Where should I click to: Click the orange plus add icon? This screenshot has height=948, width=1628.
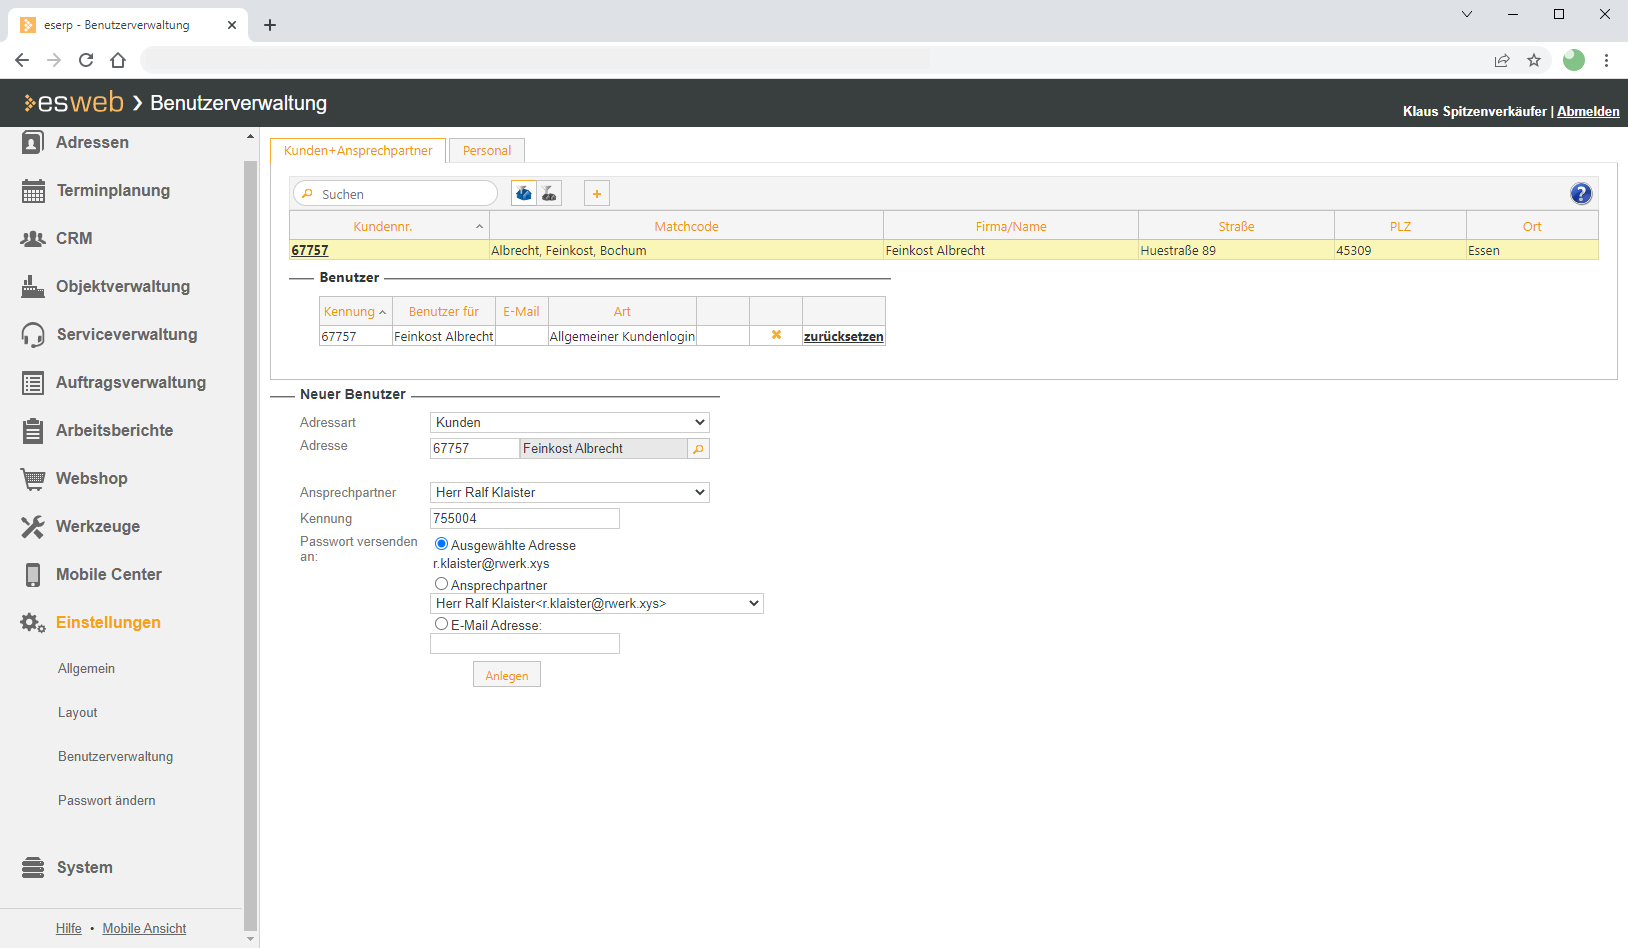[597, 194]
